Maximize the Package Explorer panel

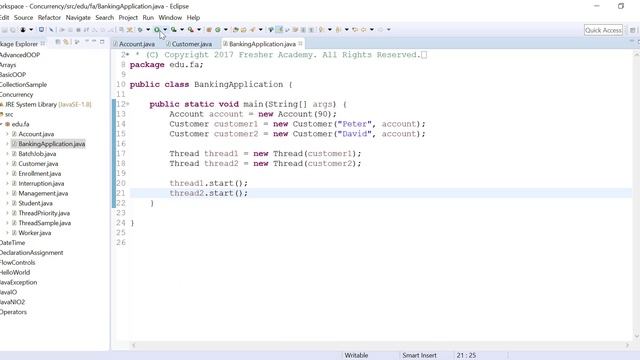102,42
